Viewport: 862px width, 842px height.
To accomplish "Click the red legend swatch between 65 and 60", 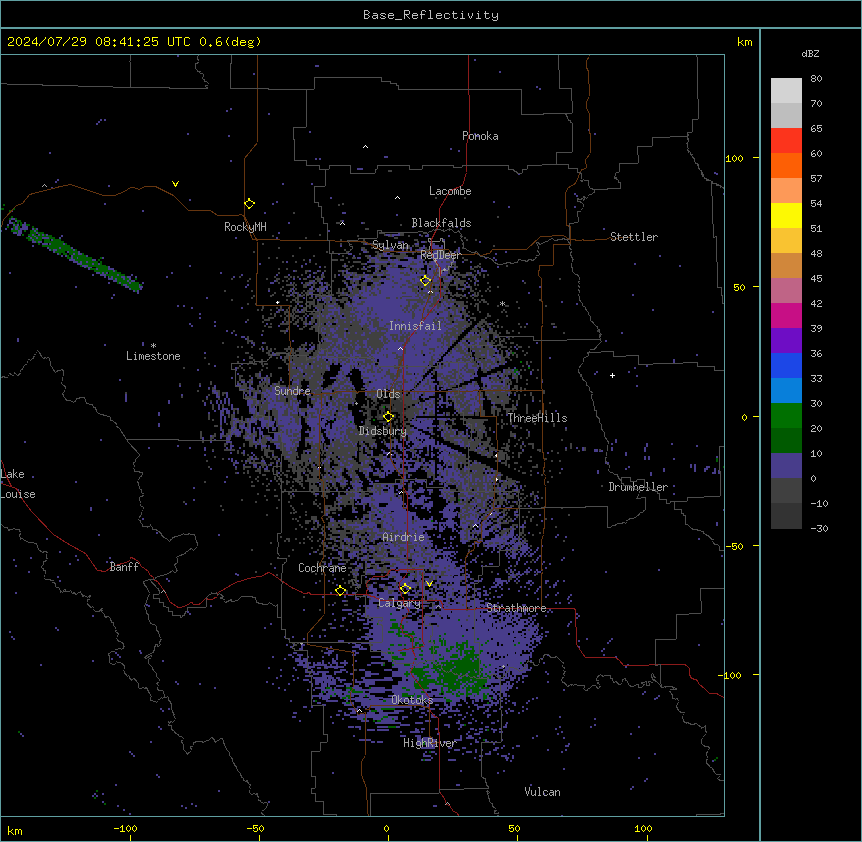I will (x=786, y=141).
